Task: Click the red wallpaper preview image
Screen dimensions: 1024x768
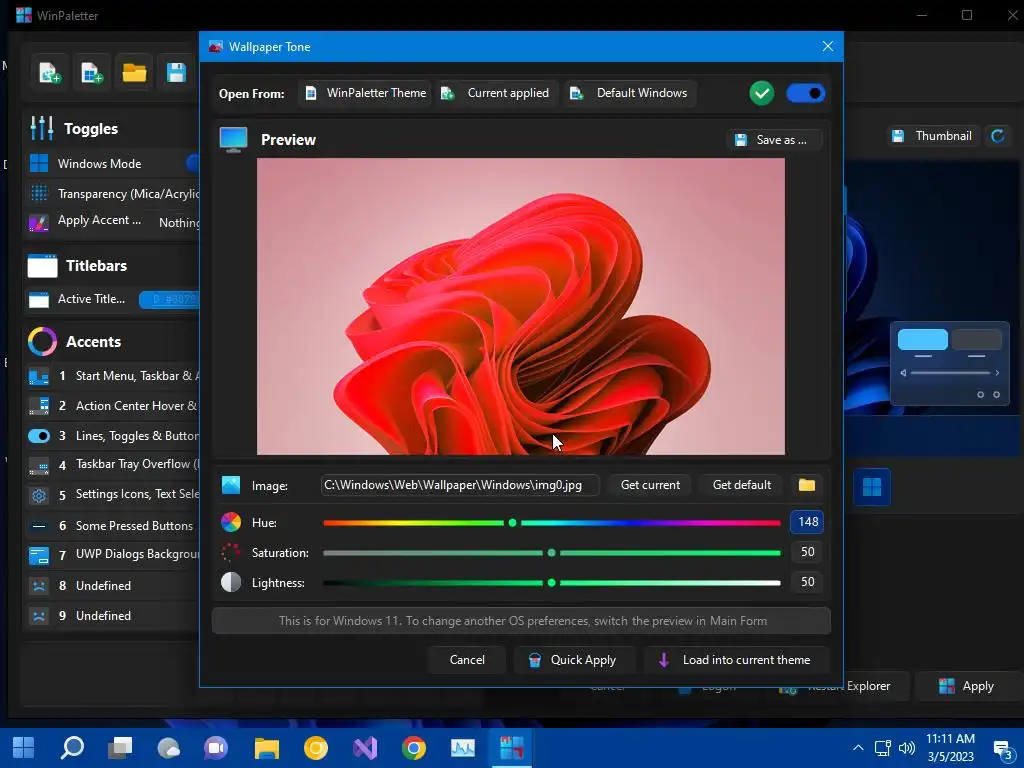Action: pos(520,306)
